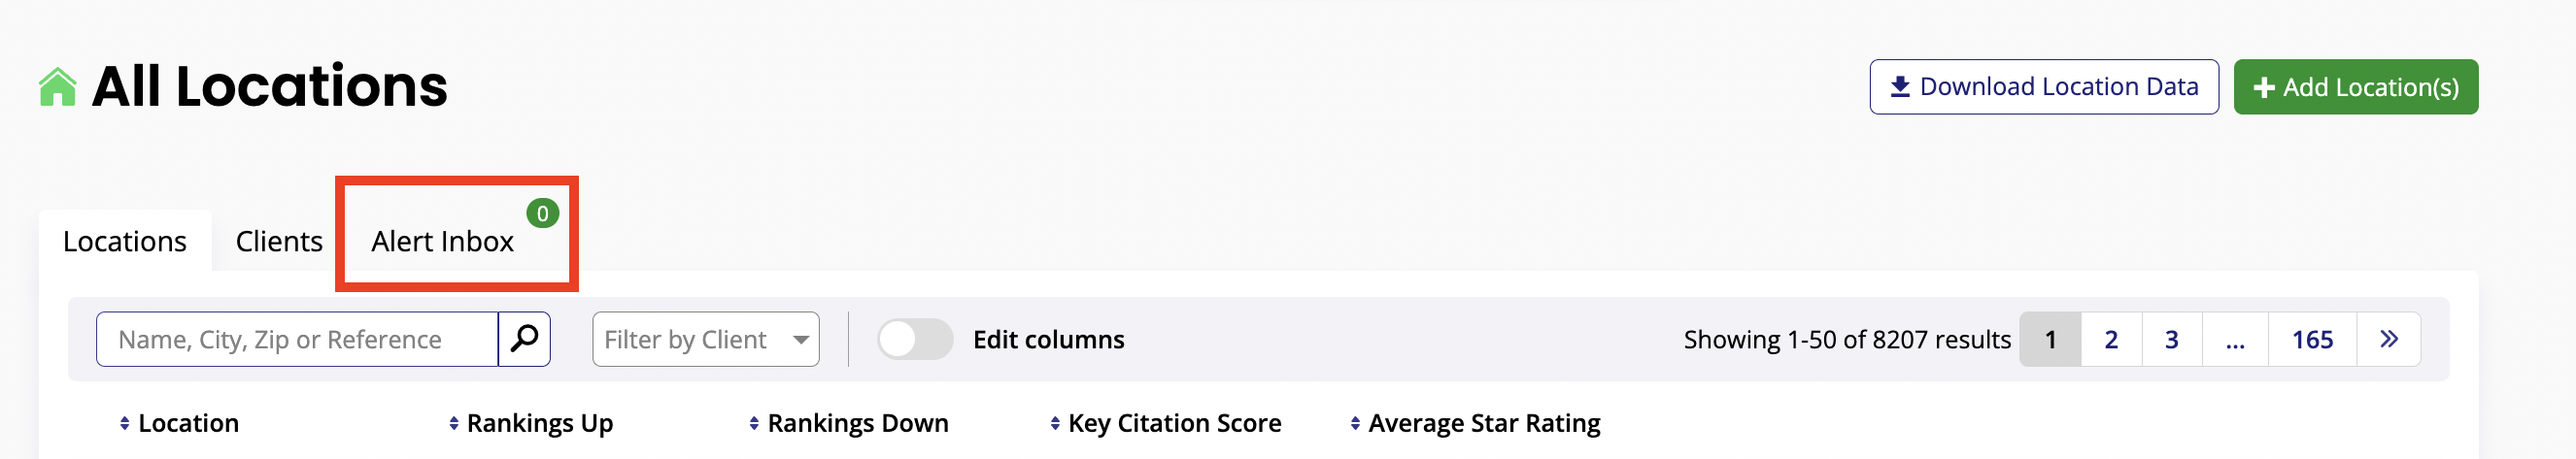
Task: Click the green home icon
Action: (x=57, y=87)
